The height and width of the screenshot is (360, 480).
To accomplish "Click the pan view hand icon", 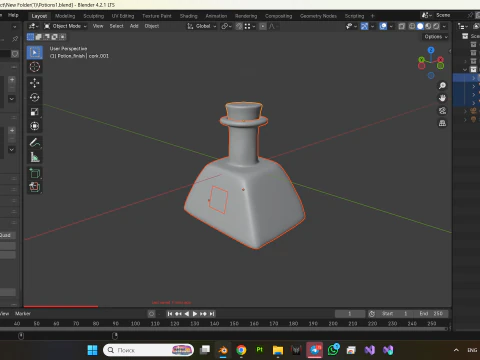I will pyautogui.click(x=442, y=98).
